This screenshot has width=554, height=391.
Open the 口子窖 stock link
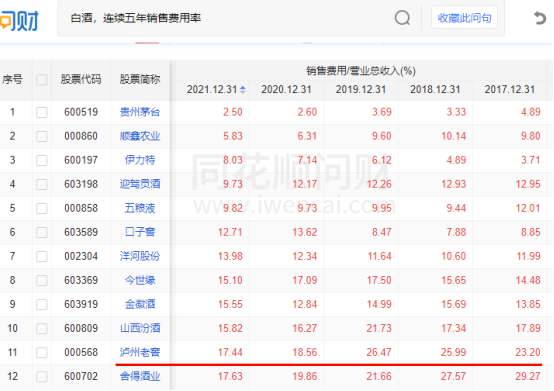pos(140,232)
